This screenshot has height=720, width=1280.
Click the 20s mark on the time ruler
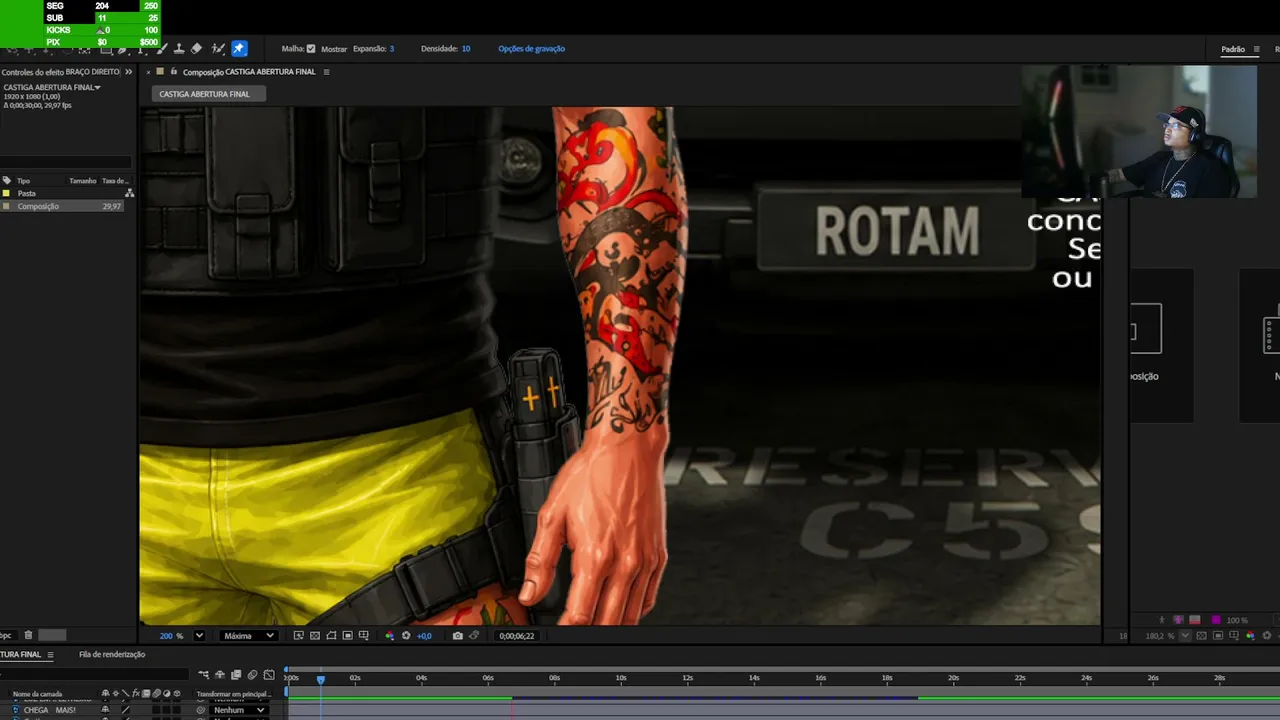click(x=953, y=678)
